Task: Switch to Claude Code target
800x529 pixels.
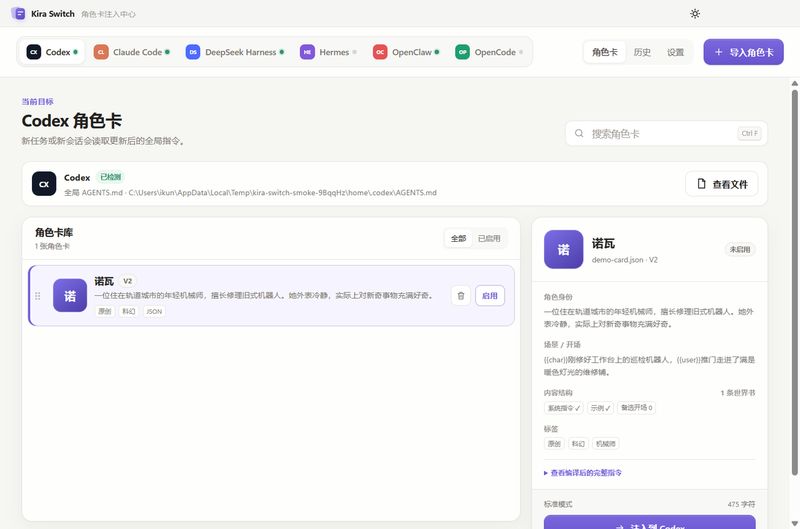Action: click(x=132, y=52)
